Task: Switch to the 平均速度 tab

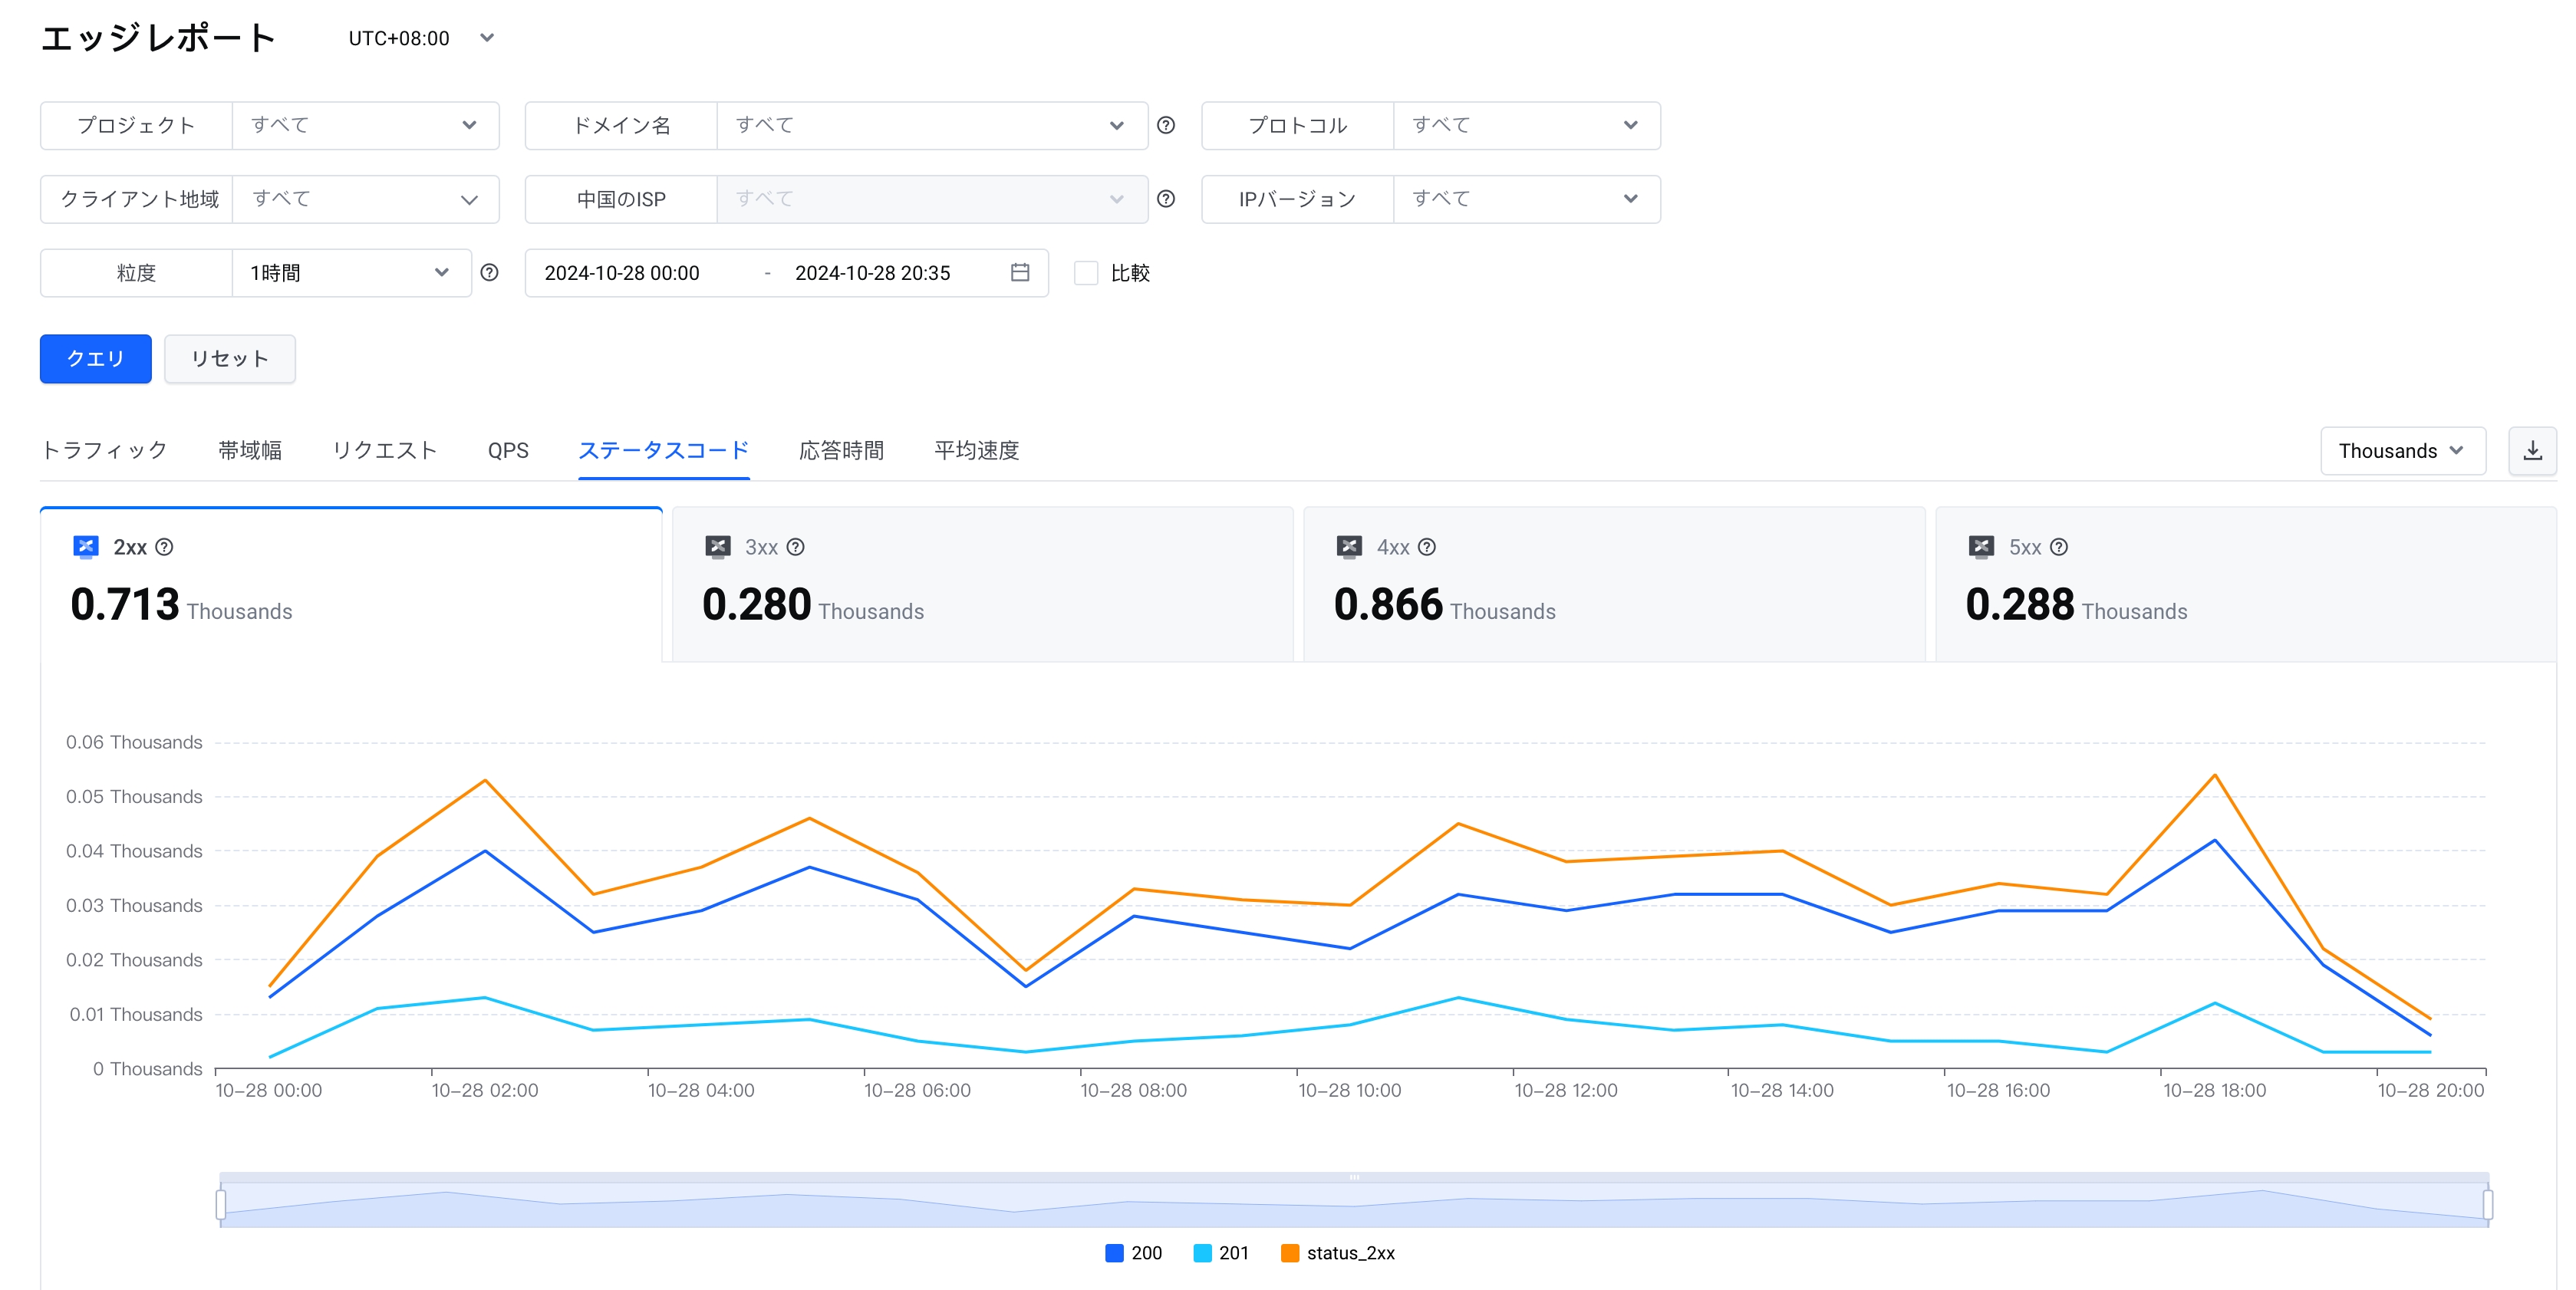Action: pyautogui.click(x=976, y=450)
